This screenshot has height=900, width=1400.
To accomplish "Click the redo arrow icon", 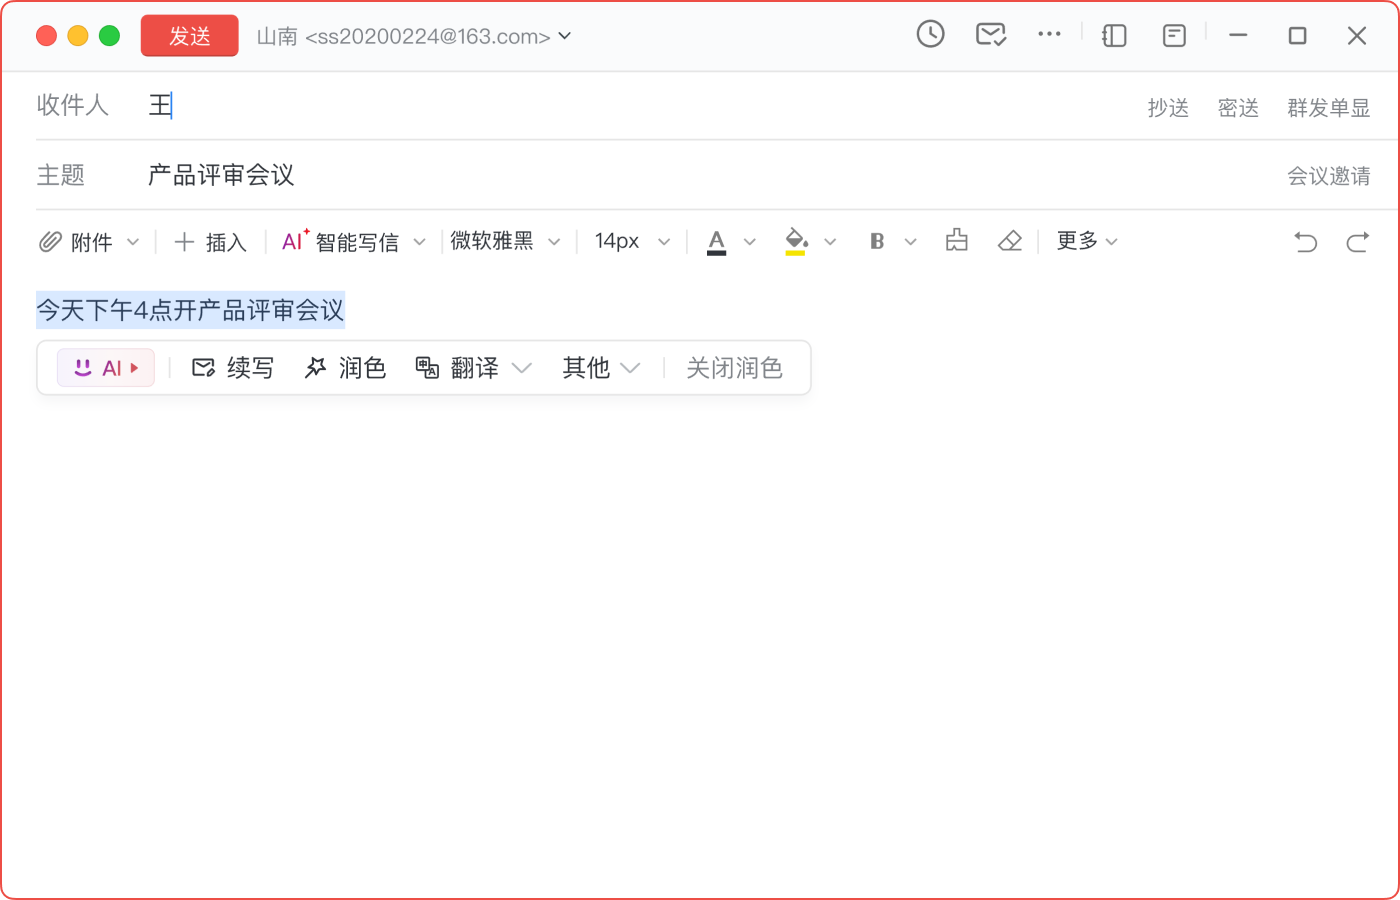I will coord(1358,241).
